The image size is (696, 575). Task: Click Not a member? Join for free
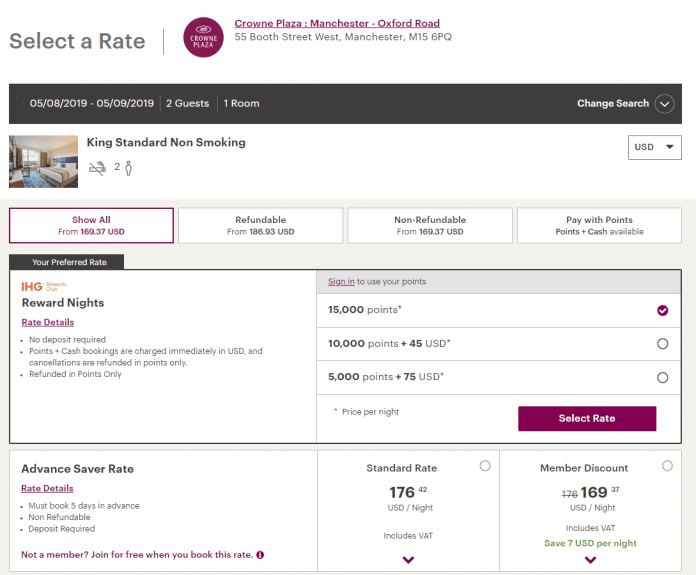pyautogui.click(x=137, y=555)
